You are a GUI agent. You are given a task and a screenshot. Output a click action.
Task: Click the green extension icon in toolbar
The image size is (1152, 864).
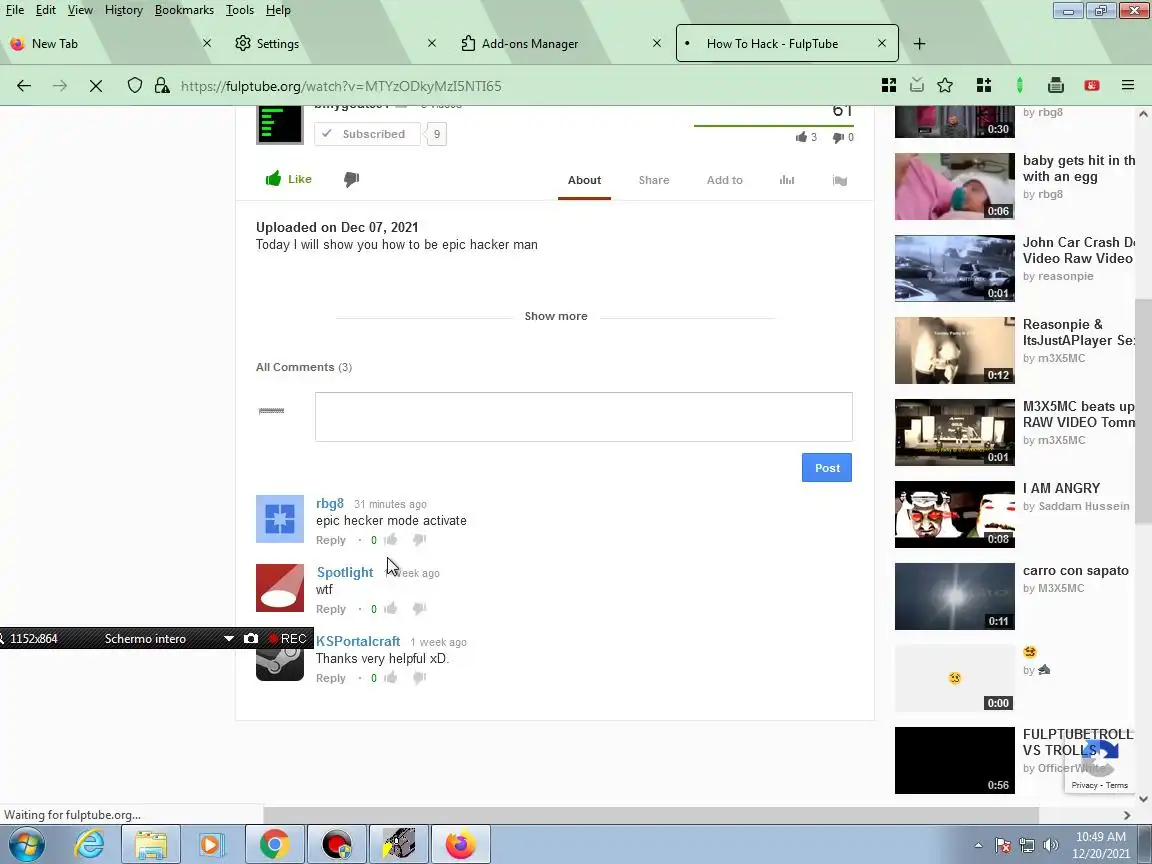(x=1019, y=85)
